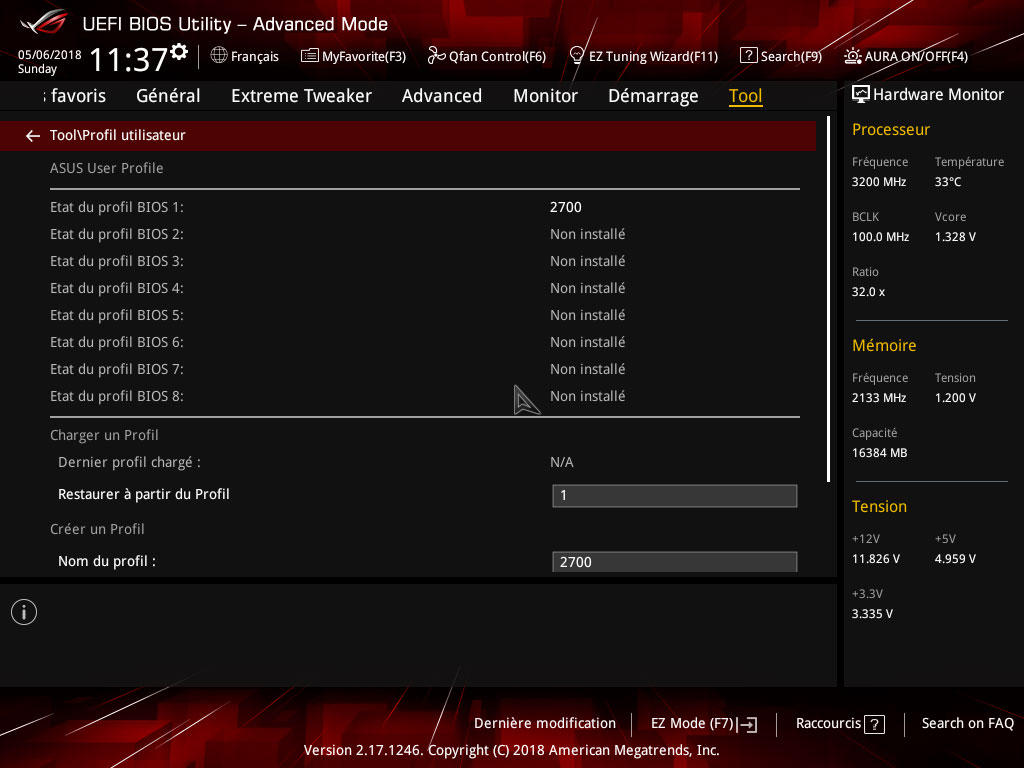Click the EZ Mode exit arrow icon
The width and height of the screenshot is (1024, 768).
tap(747, 724)
